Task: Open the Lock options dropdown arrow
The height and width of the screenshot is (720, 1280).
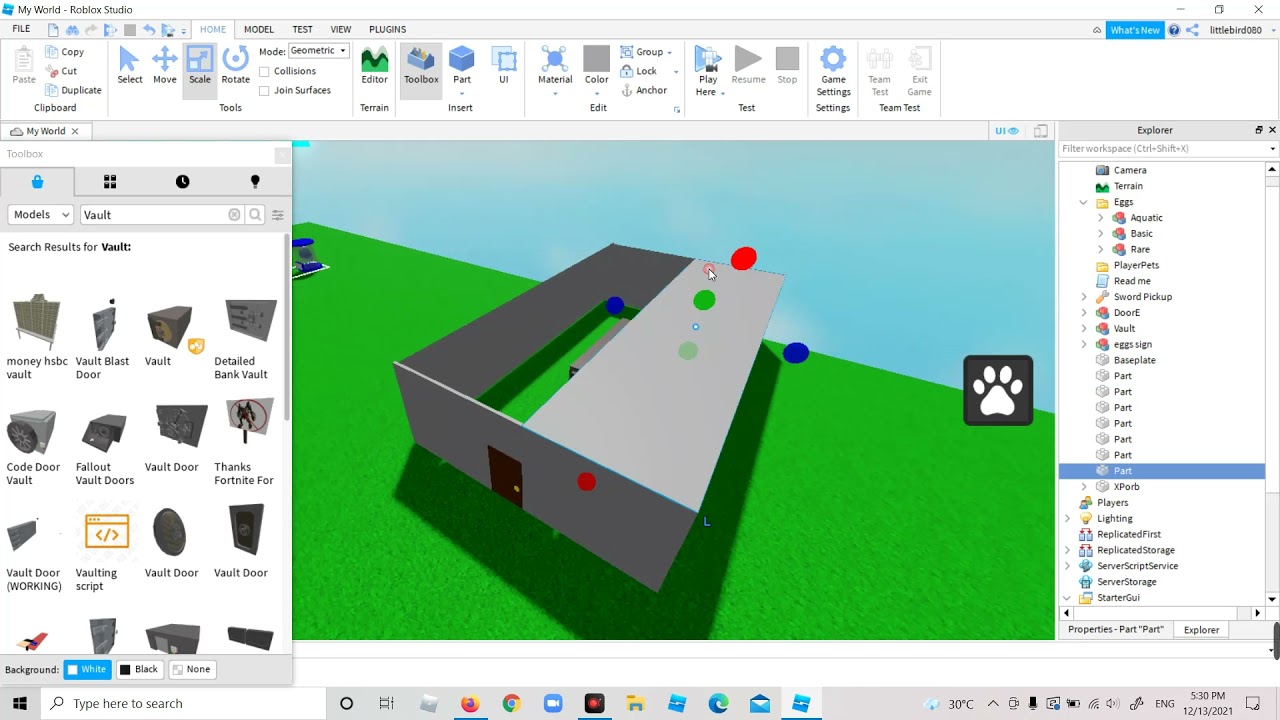Action: pyautogui.click(x=676, y=72)
